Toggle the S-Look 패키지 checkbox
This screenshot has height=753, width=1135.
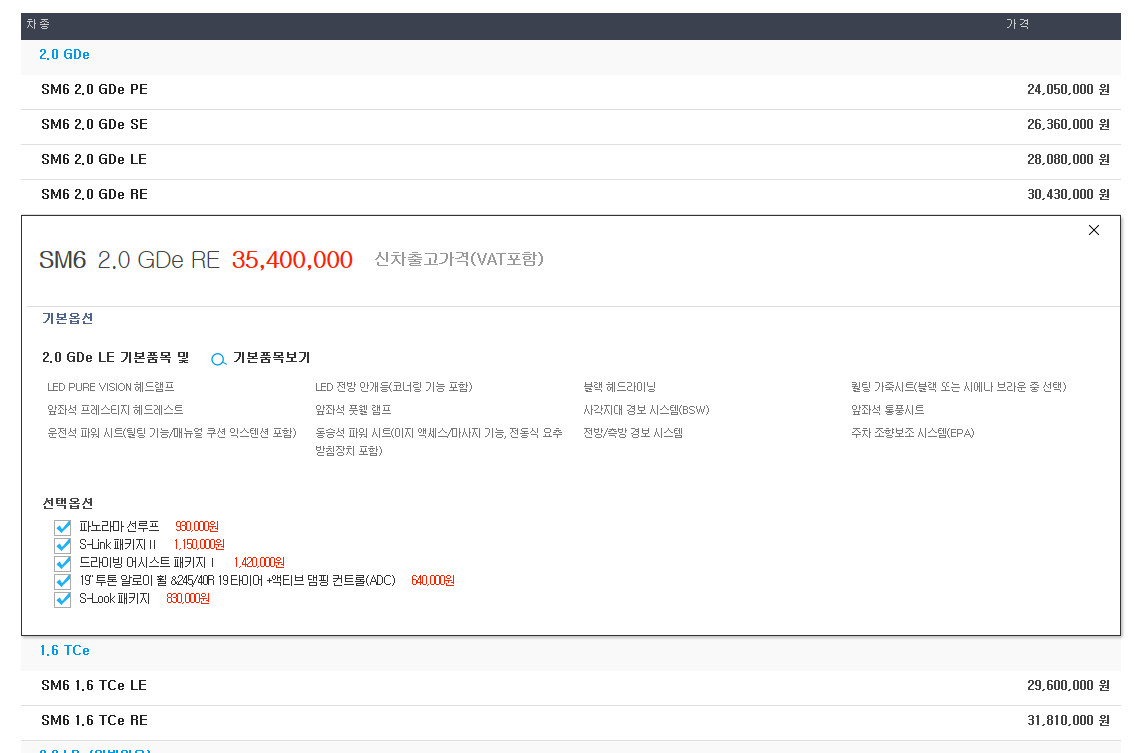coord(63,600)
